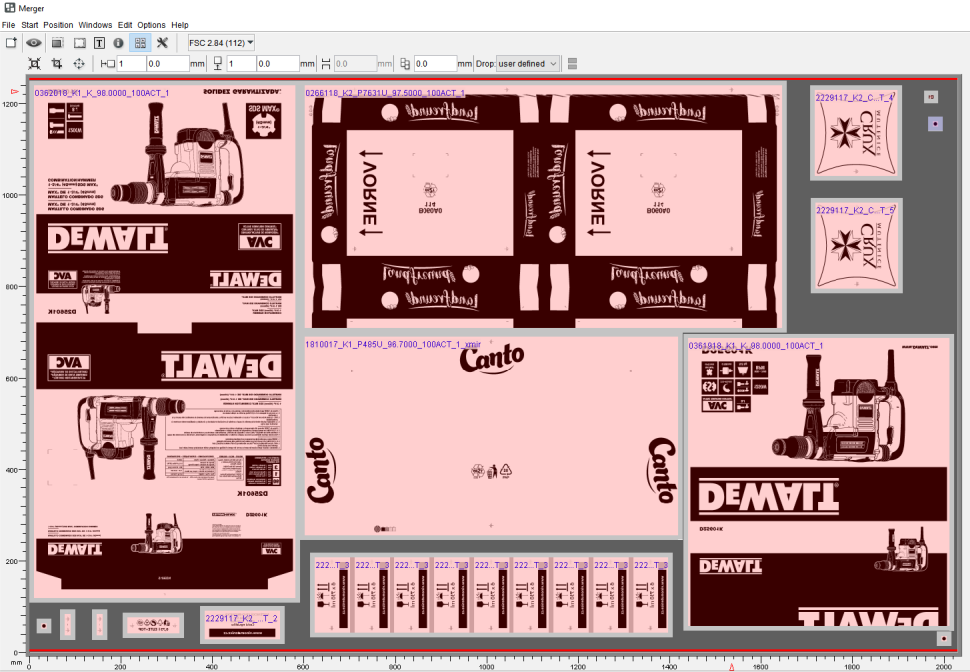The image size is (970, 672).
Task: Click the stacked bars icon after Drop
Action: [572, 64]
